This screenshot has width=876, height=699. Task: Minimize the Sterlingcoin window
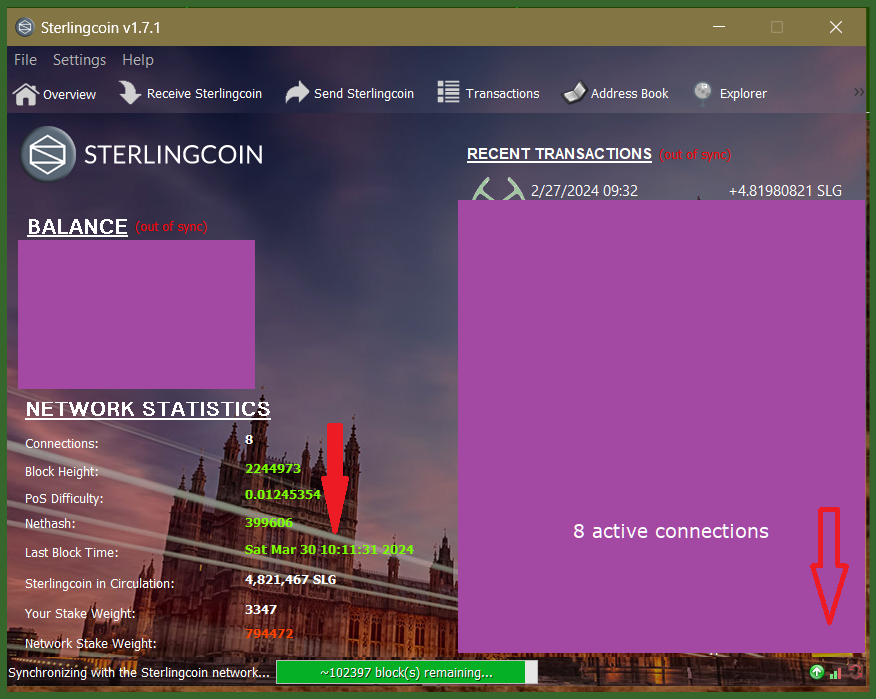719,27
